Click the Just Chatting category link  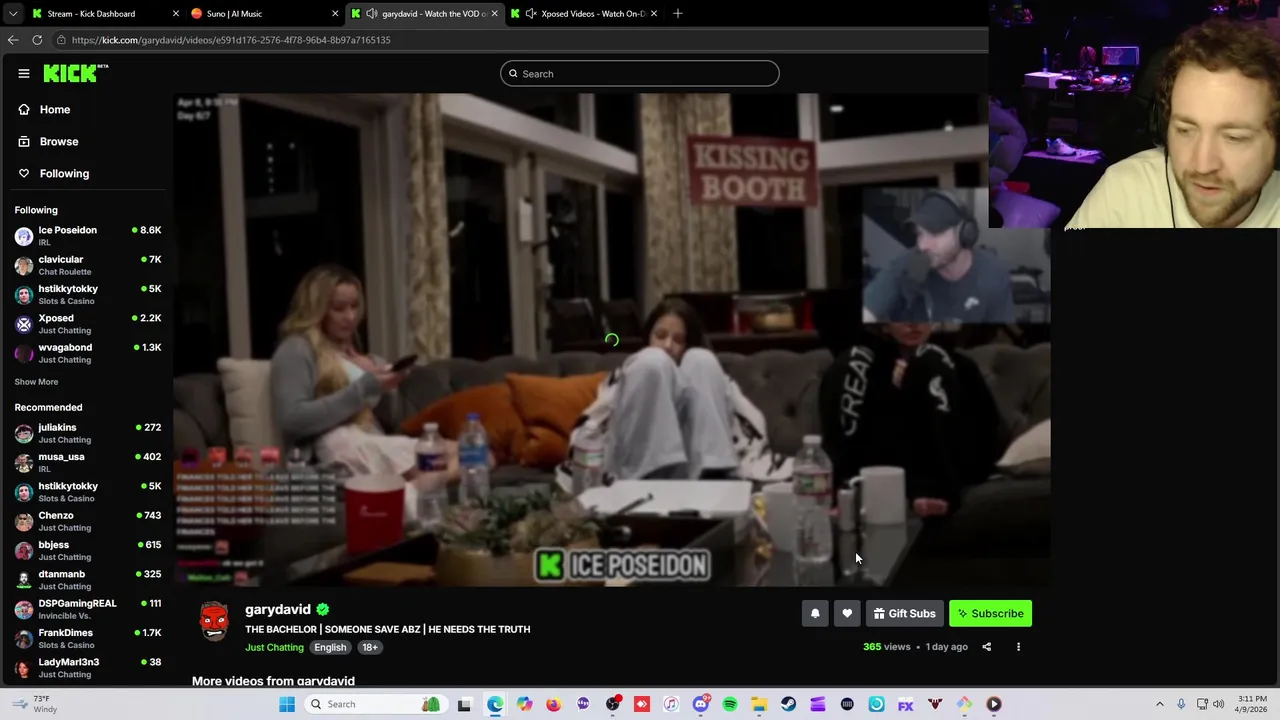pos(274,647)
